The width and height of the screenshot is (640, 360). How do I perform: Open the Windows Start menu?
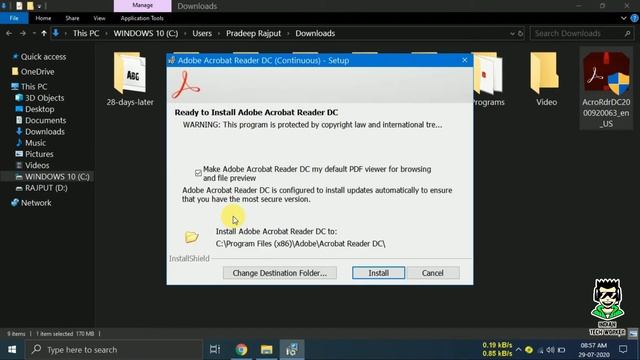point(12,349)
